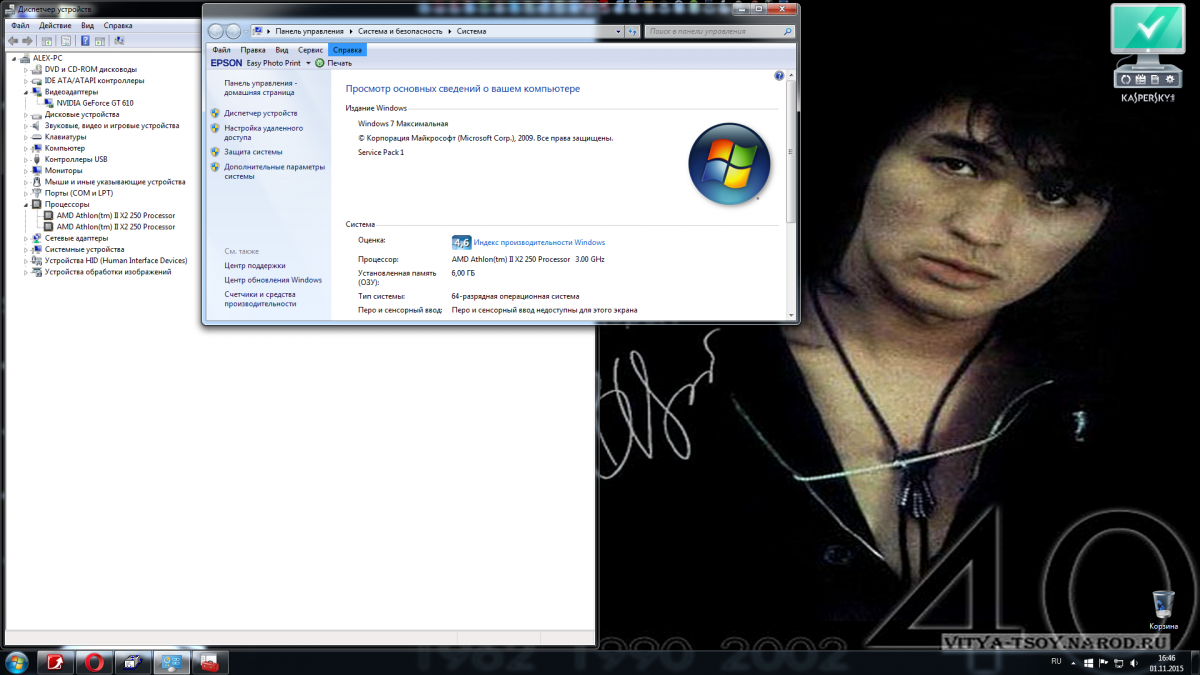This screenshot has width=1200, height=675.
Task: Expand the Сетевые адаптеры node
Action: point(26,238)
